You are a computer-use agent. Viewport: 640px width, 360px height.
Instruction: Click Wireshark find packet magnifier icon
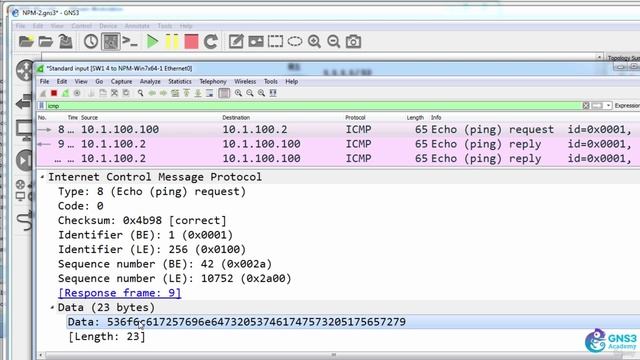click(140, 93)
